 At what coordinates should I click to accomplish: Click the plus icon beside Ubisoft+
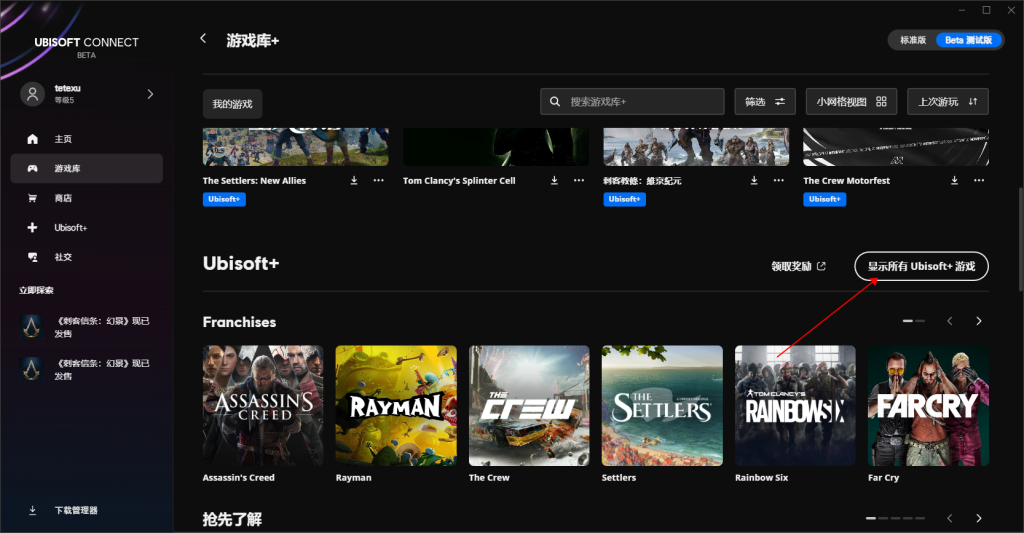(33, 227)
